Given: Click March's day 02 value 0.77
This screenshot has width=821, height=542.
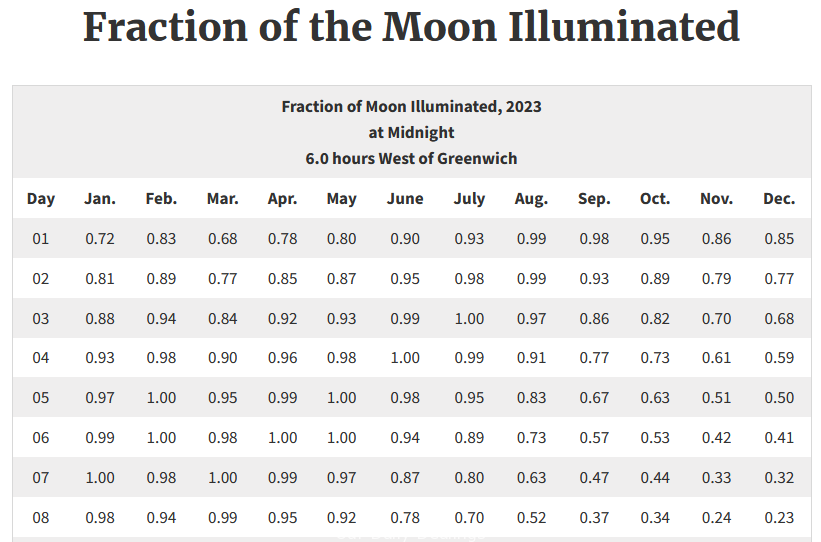Looking at the screenshot, I should (x=222, y=279).
